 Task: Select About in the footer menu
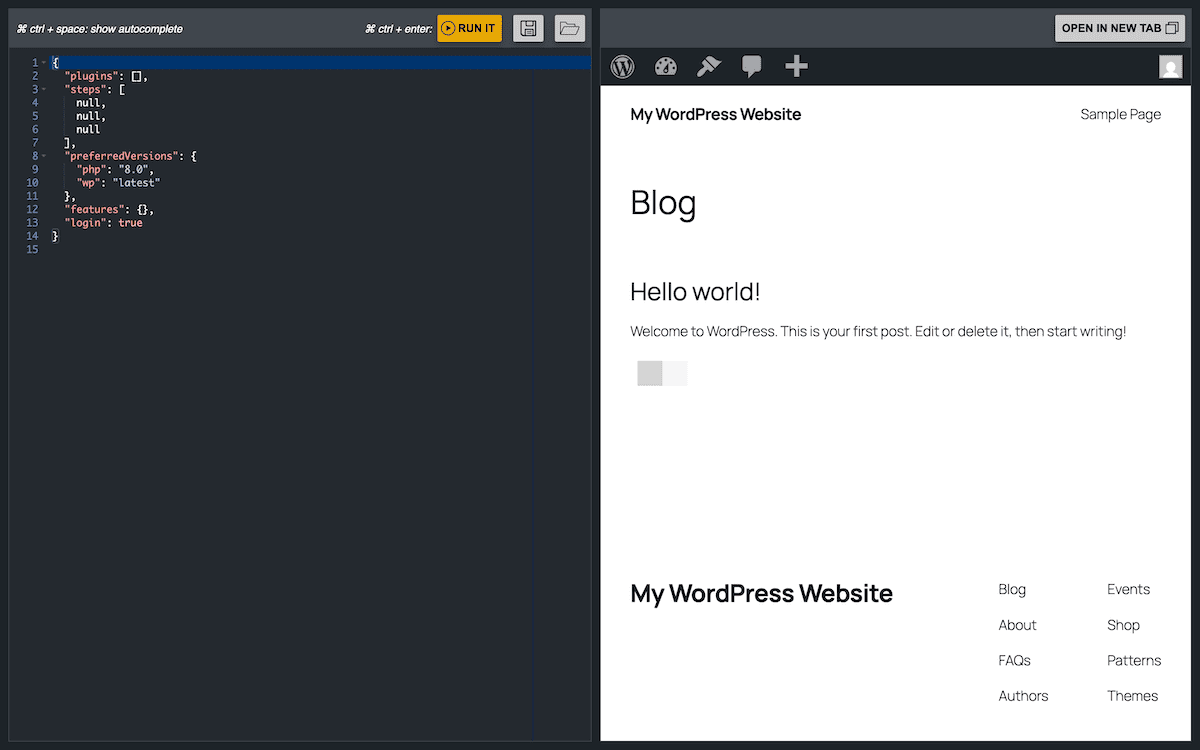click(1017, 624)
